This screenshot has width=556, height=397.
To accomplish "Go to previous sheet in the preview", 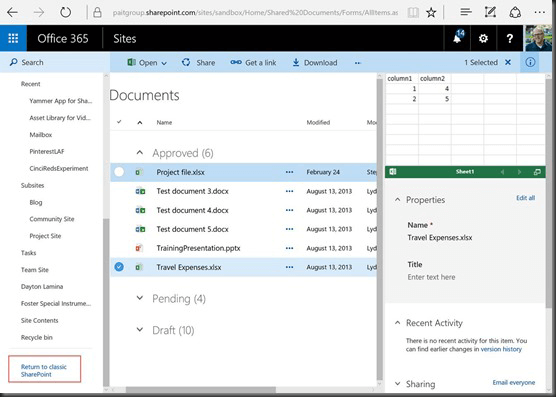I will 502,172.
